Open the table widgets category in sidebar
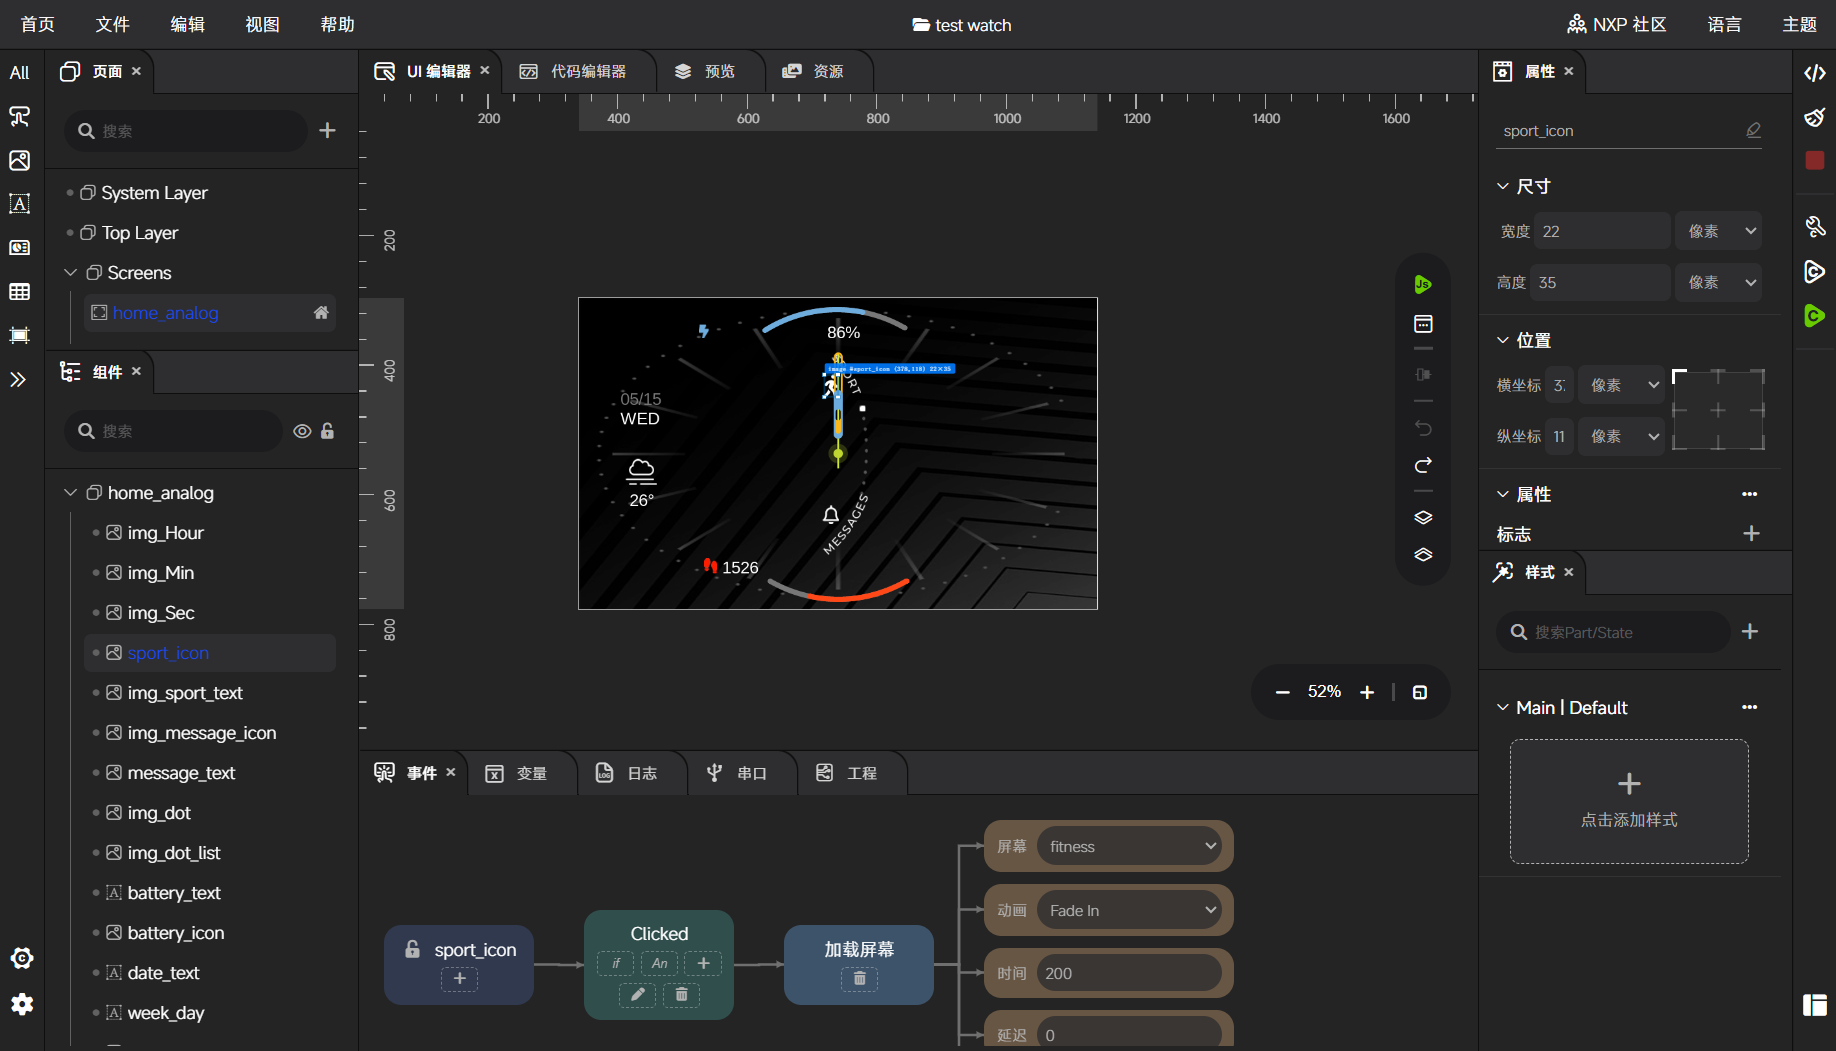 tap(20, 292)
